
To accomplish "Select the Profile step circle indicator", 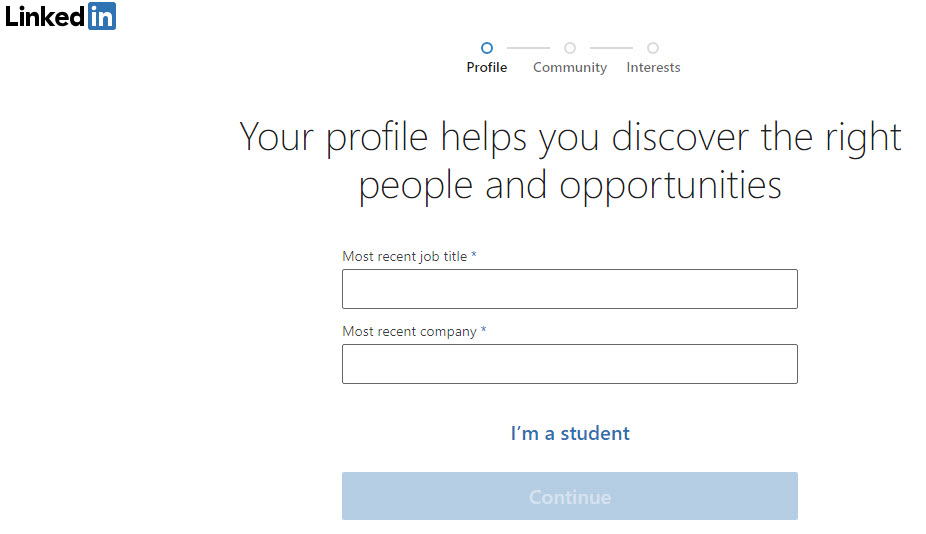I will point(487,48).
